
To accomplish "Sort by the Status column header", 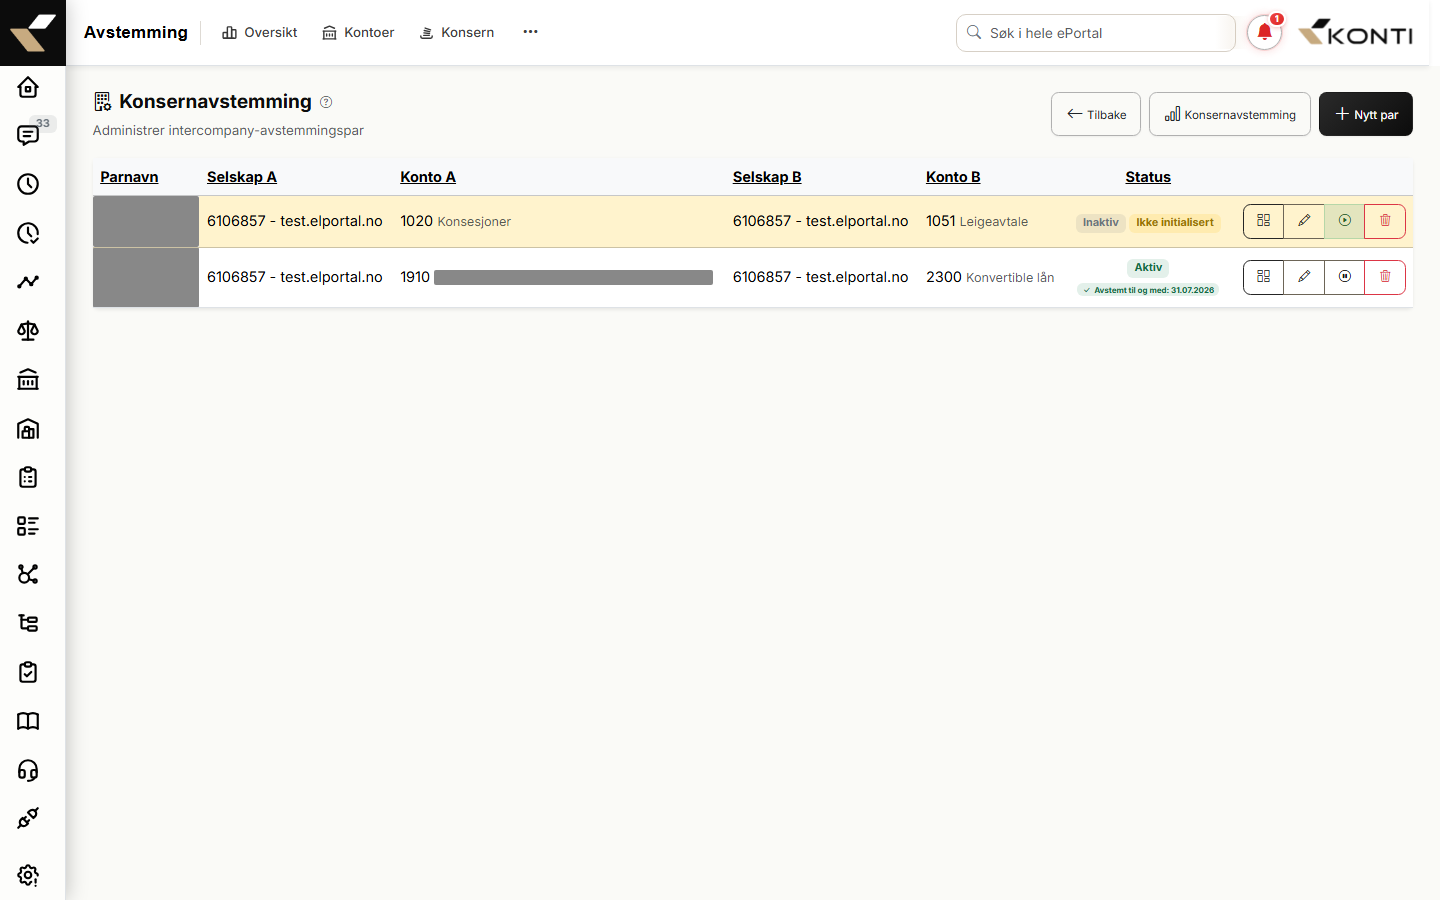I will pyautogui.click(x=1148, y=177).
